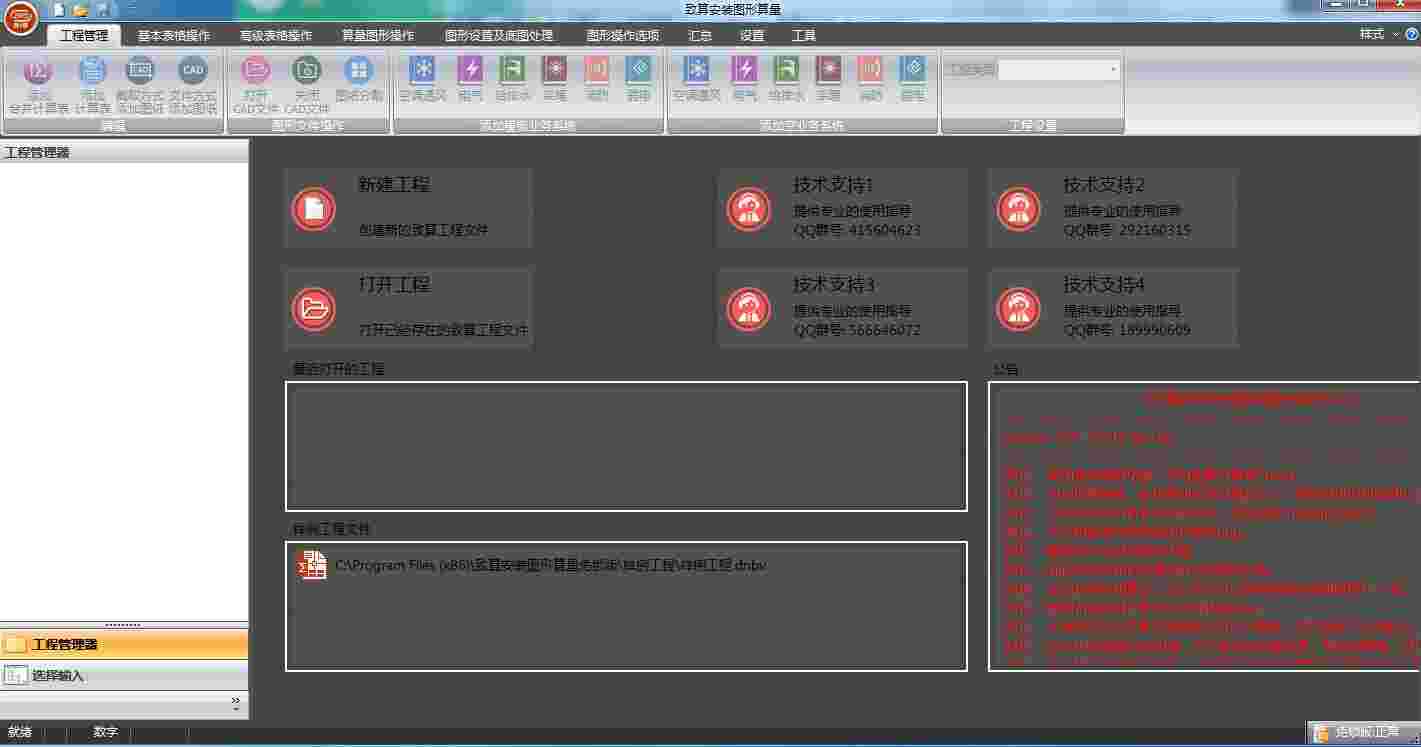Switch to the 汇总 ribbon tab
Image resolution: width=1421 pixels, height=747 pixels.
(697, 34)
